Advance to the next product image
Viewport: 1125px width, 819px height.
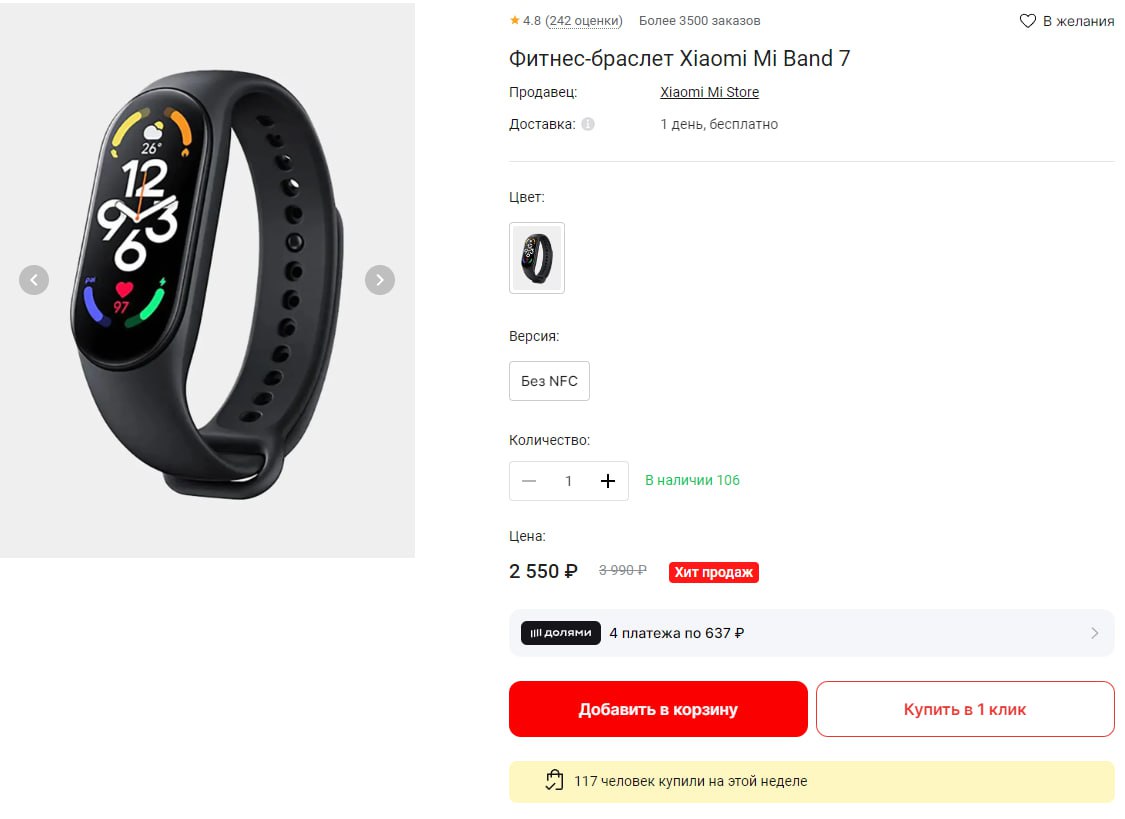[x=380, y=280]
